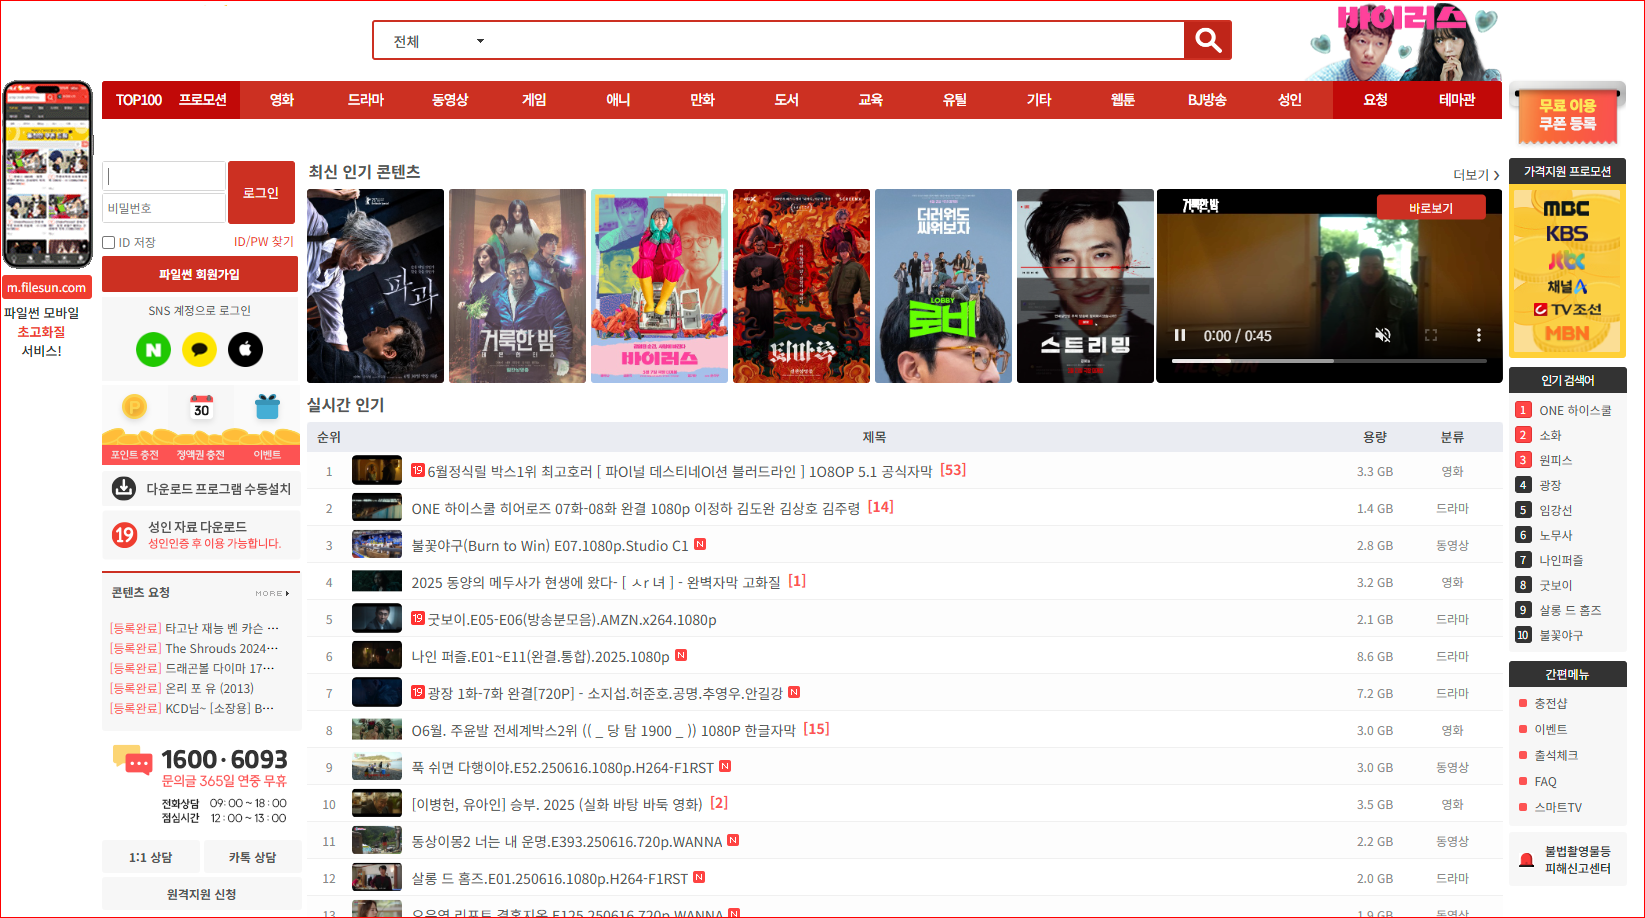Click the 무료 이용 쿠폰 등록 banner
The width and height of the screenshot is (1645, 918).
pos(1567,115)
